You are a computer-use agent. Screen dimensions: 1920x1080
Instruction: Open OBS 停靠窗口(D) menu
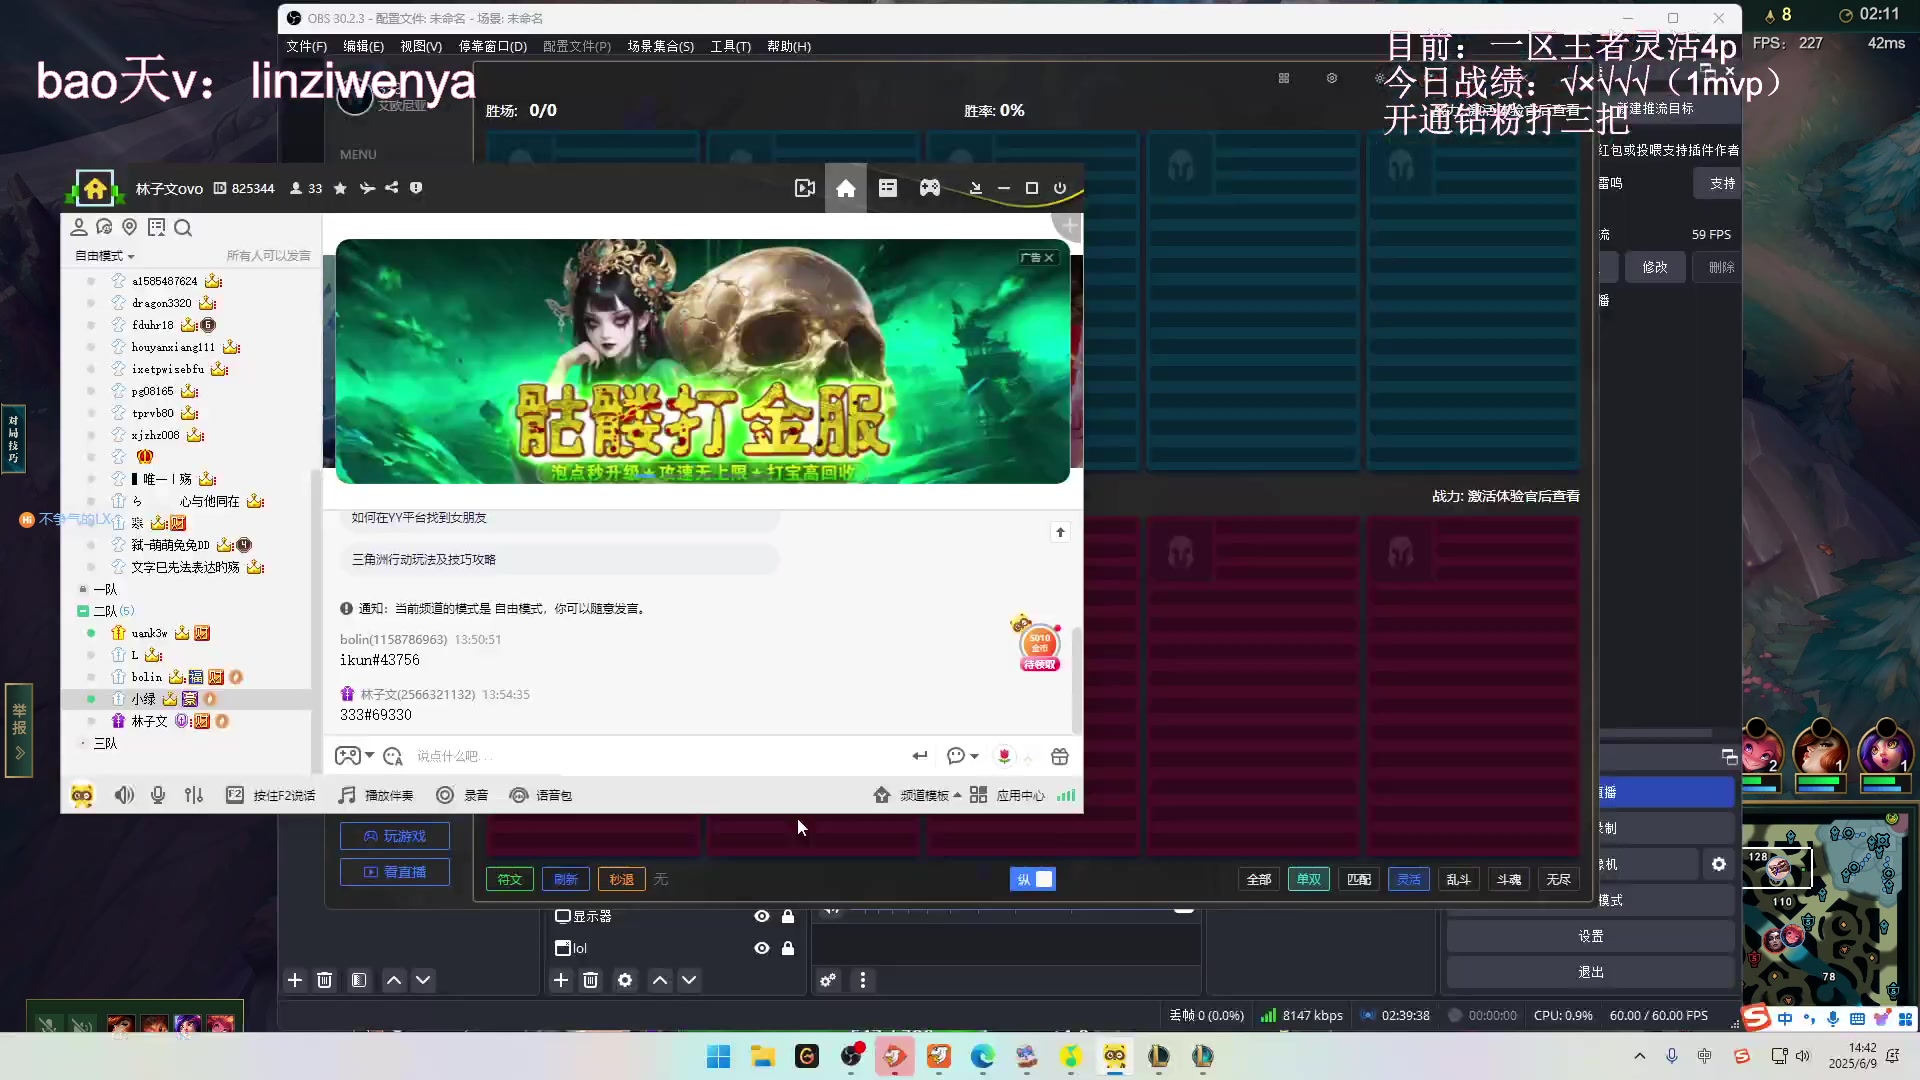coord(492,46)
